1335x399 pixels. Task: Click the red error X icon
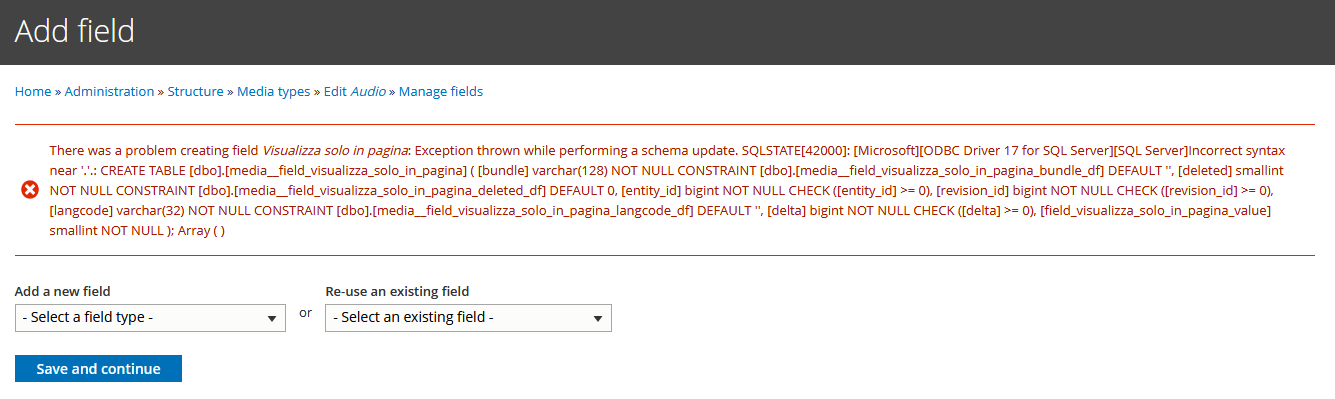click(29, 190)
